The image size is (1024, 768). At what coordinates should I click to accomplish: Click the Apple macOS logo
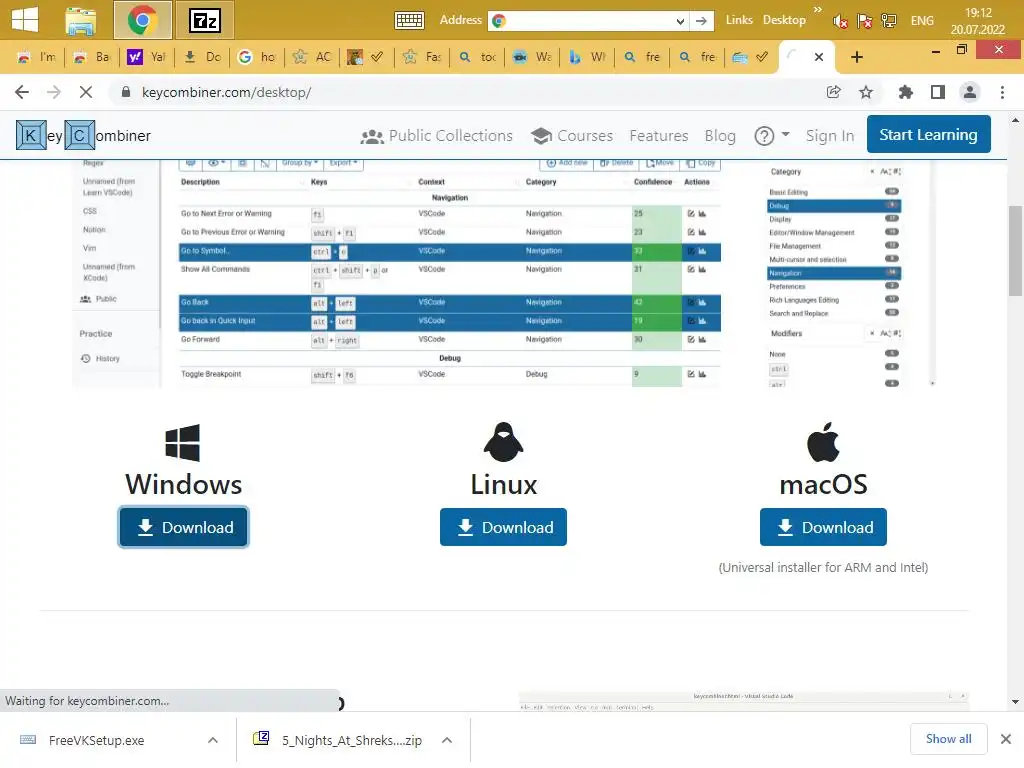pos(823,442)
